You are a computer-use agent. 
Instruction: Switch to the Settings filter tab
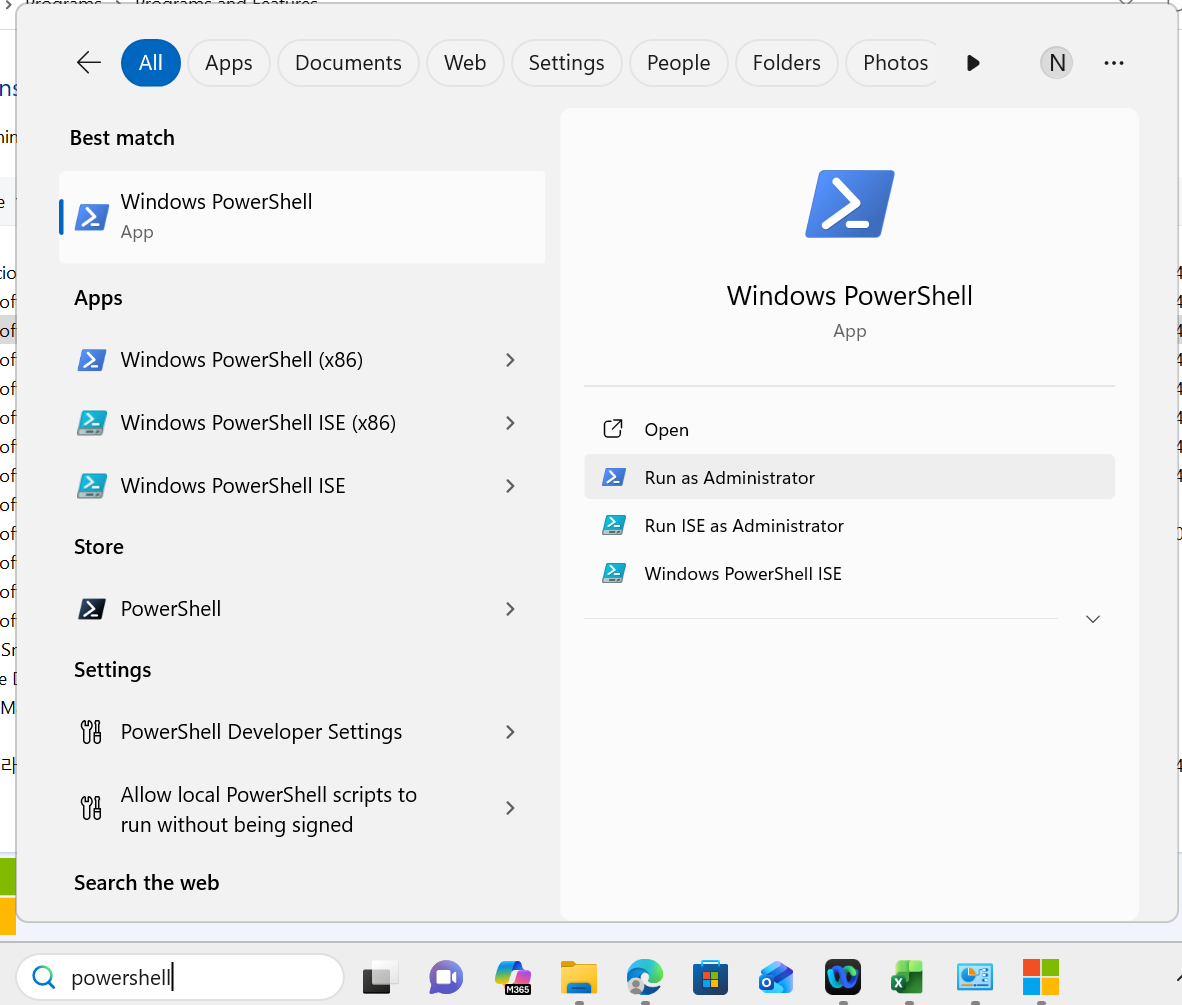tap(566, 63)
